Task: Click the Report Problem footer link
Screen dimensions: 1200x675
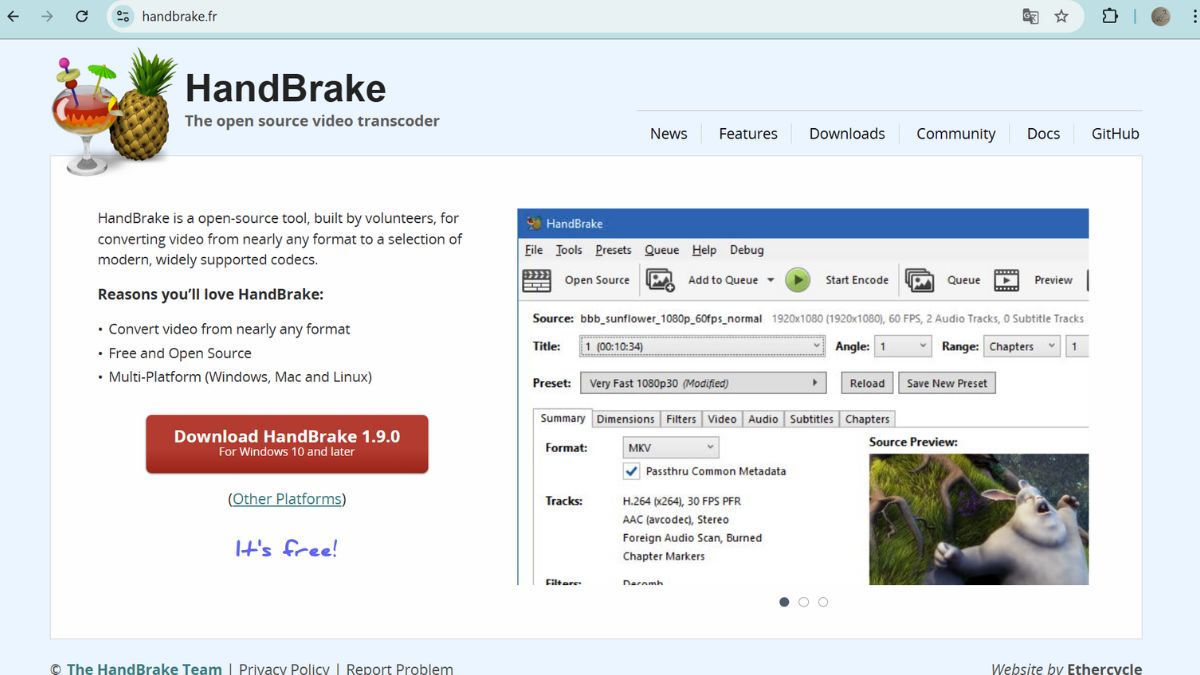Action: [399, 669]
